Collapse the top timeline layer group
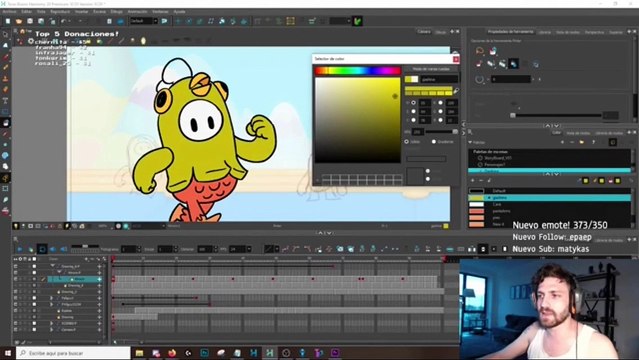The image size is (639, 360). 53,266
